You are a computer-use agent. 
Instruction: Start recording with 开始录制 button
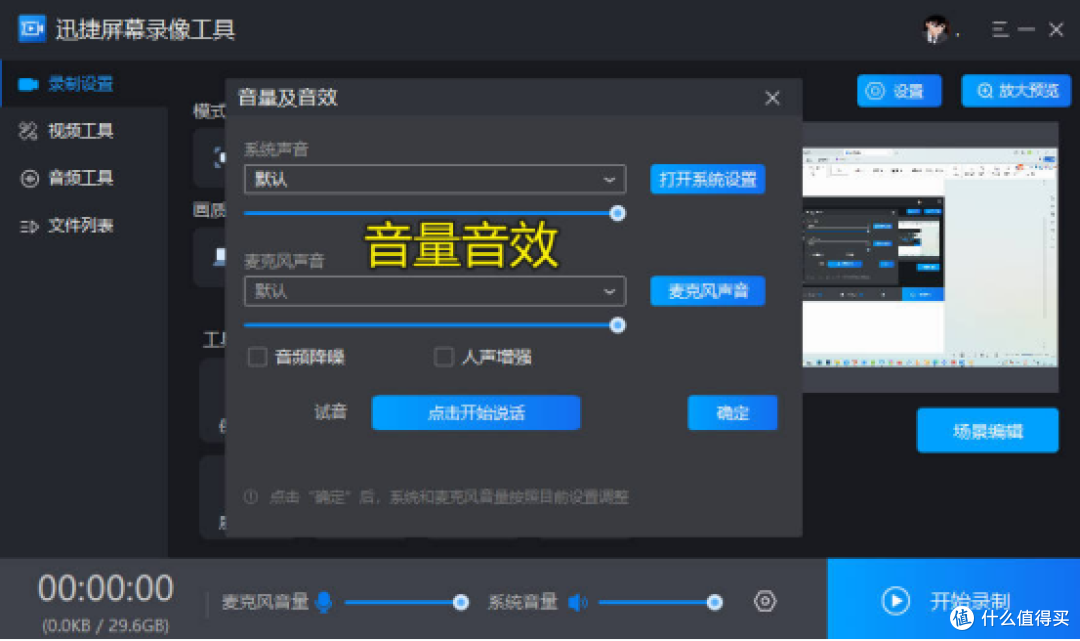953,600
